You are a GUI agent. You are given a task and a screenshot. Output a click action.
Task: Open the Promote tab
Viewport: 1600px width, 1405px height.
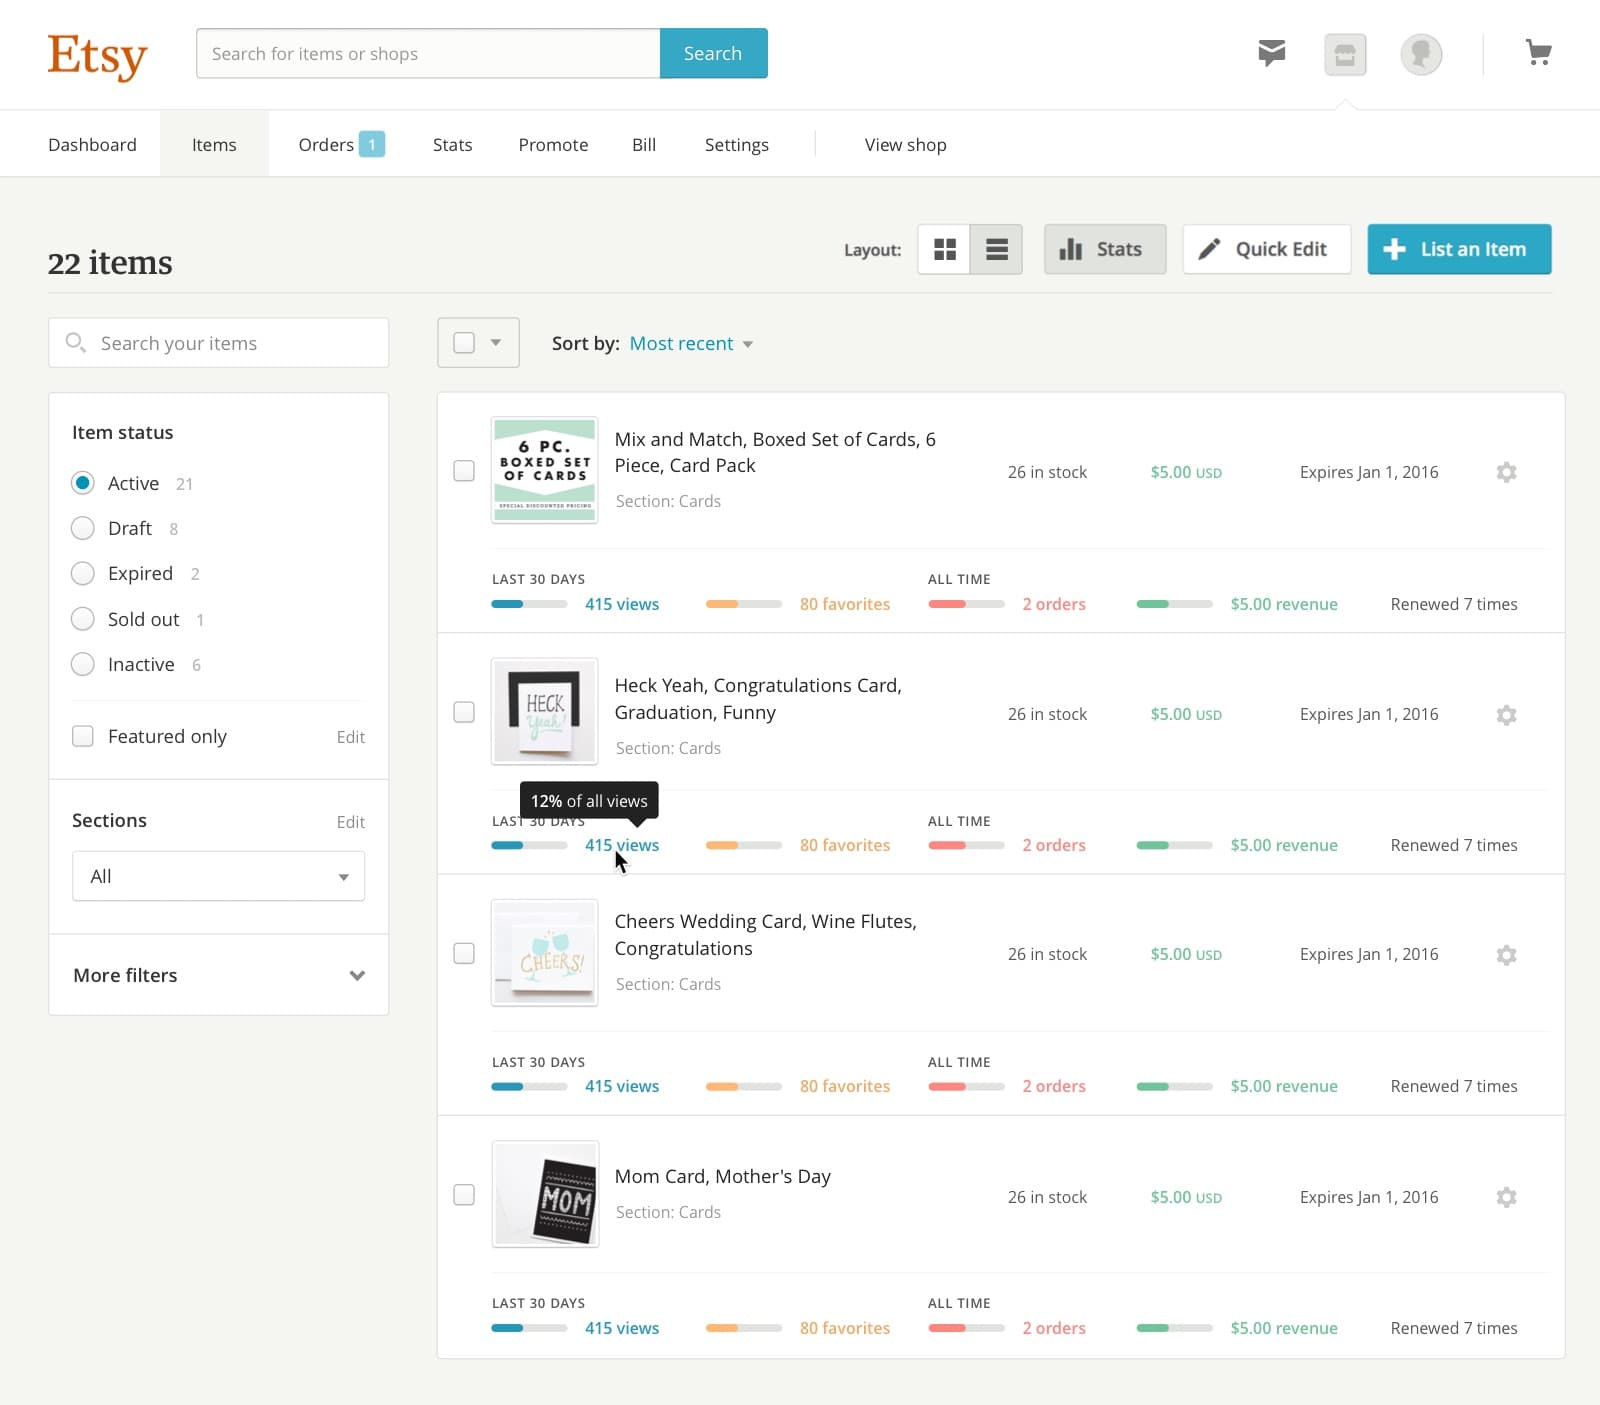coord(553,144)
